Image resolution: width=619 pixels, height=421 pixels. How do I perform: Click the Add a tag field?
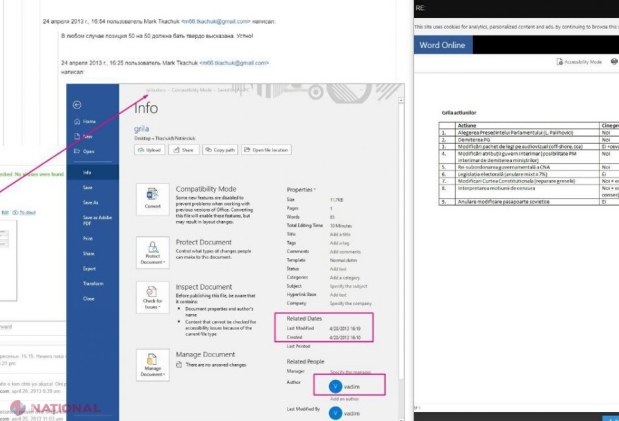click(340, 243)
